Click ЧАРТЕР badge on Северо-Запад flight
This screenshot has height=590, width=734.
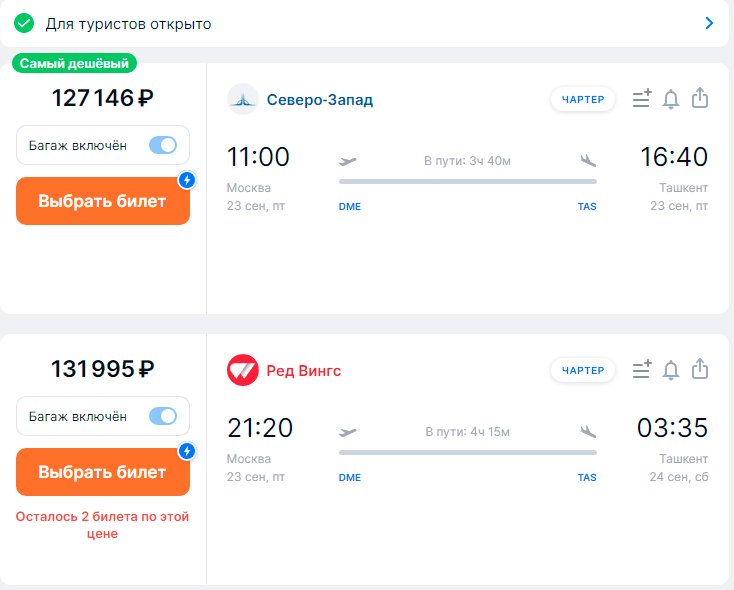click(583, 99)
